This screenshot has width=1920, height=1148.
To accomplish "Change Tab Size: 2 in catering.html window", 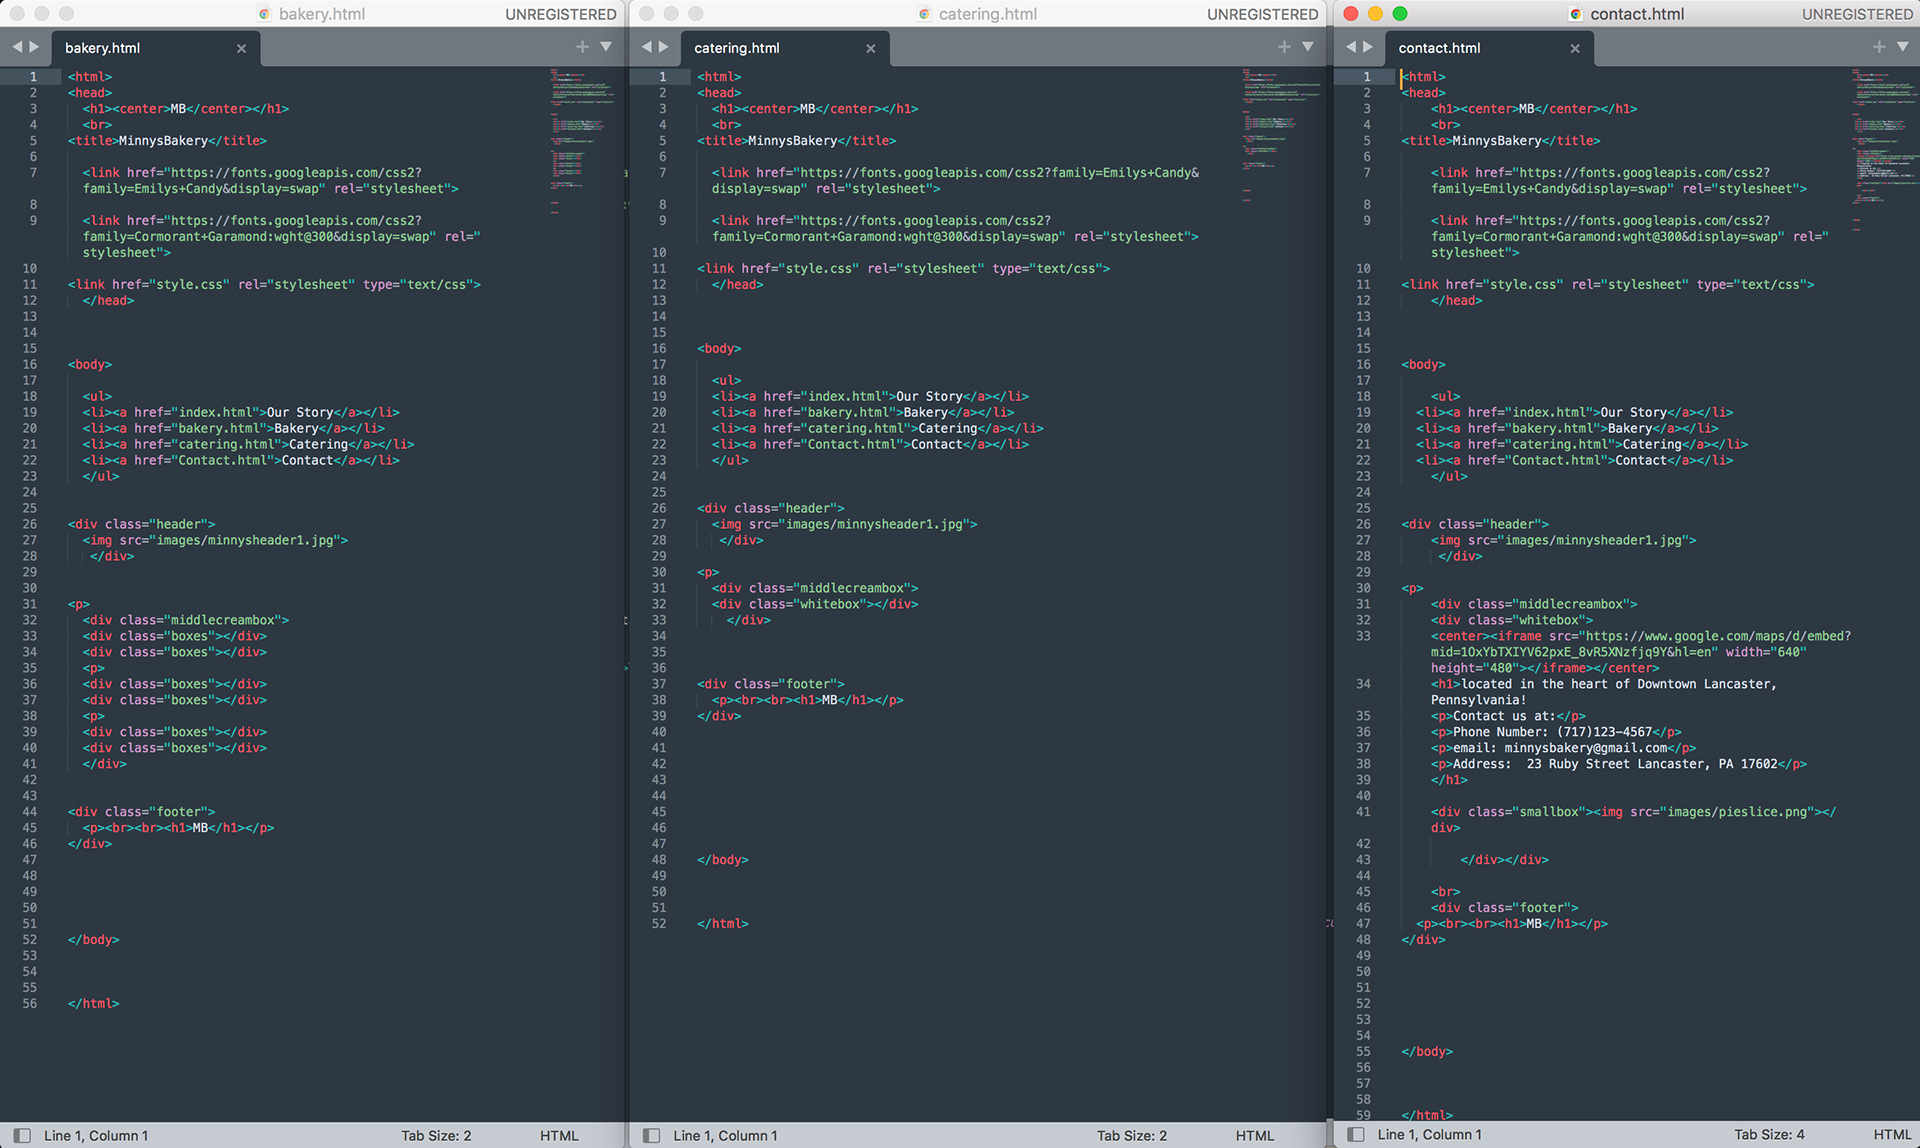I will click(1132, 1135).
